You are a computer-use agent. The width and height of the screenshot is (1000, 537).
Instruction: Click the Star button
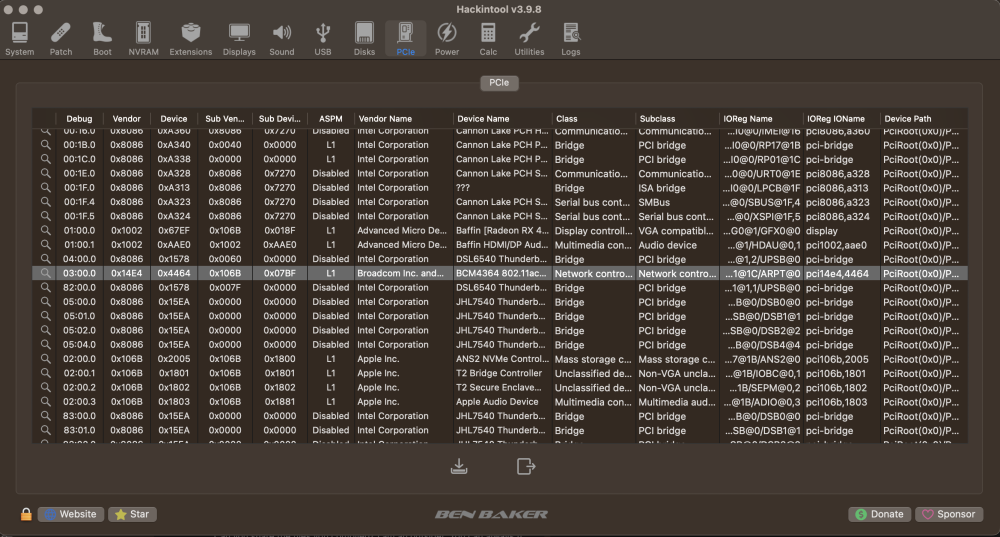[x=132, y=514]
